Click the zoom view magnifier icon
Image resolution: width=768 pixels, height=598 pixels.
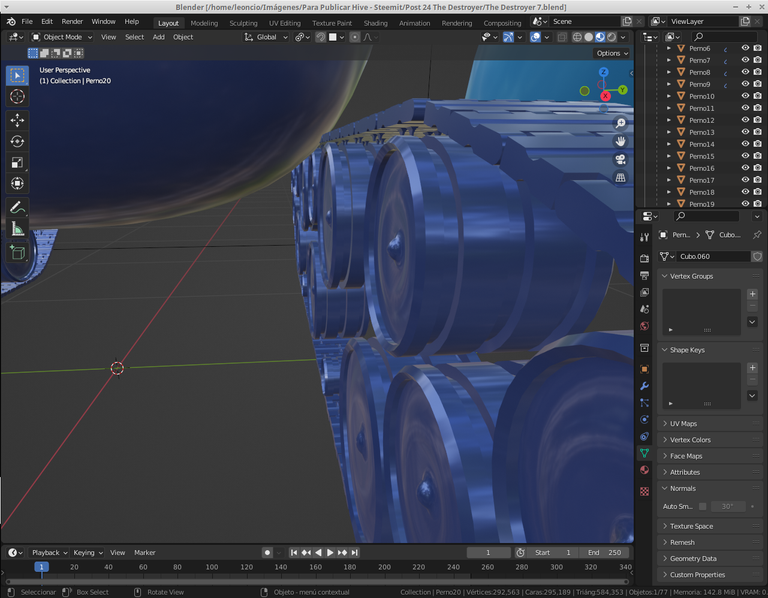point(620,123)
